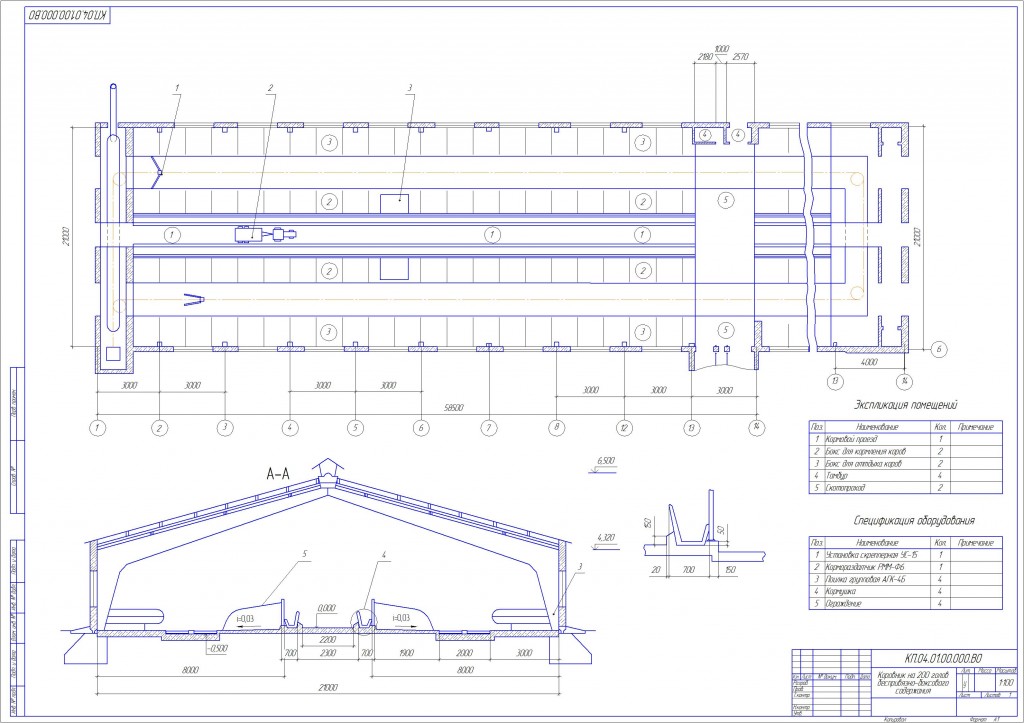Screen dimensions: 1024x723
Task: Click axis bubble "12" below the plan
Action: 624,428
